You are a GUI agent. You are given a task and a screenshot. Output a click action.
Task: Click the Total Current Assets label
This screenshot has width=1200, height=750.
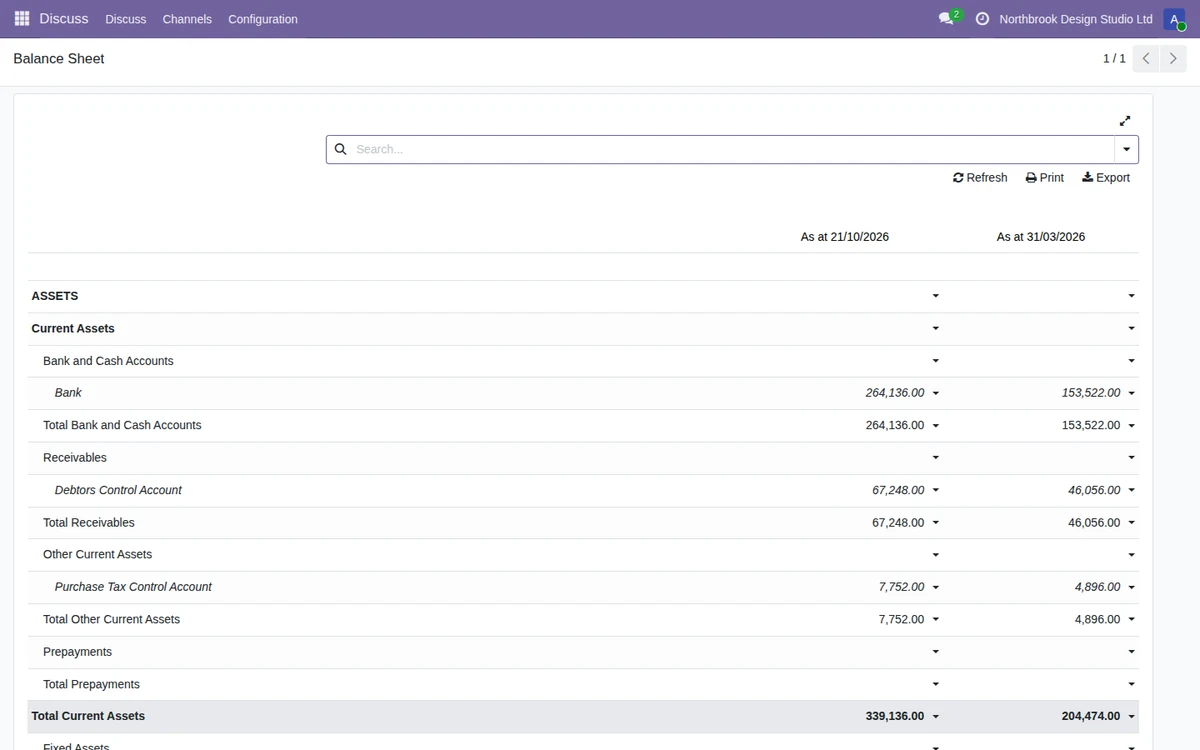[x=88, y=716]
